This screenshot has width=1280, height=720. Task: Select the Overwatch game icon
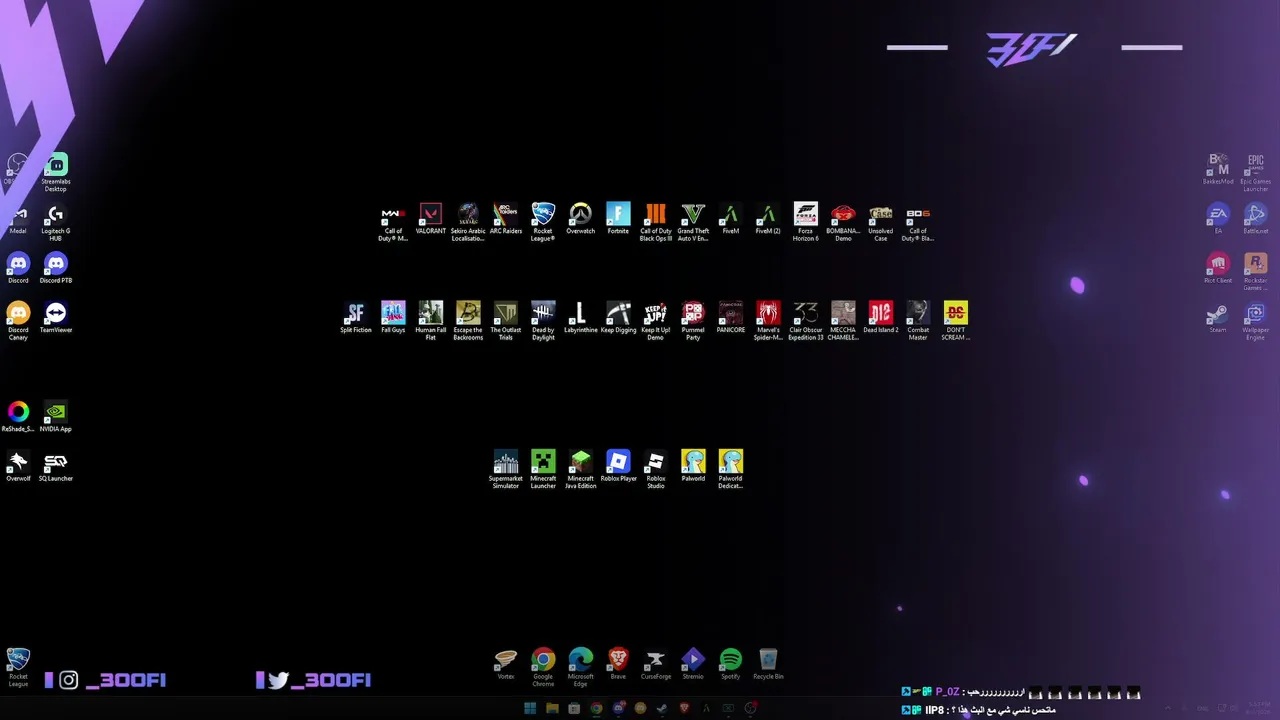pyautogui.click(x=581, y=219)
